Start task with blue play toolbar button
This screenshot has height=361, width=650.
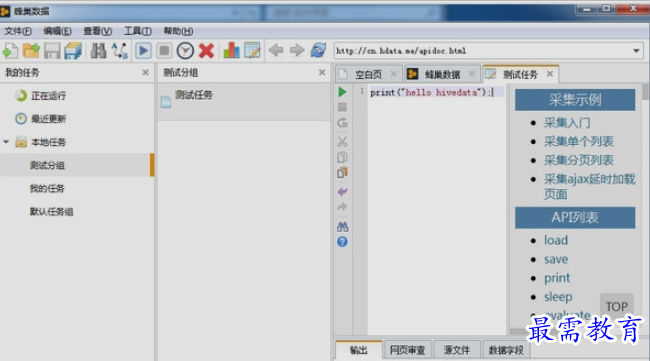tap(143, 51)
